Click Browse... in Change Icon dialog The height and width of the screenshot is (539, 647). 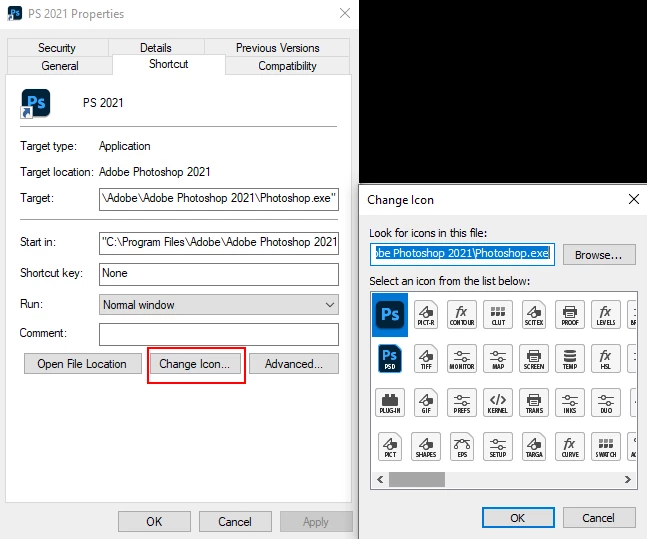[599, 255]
